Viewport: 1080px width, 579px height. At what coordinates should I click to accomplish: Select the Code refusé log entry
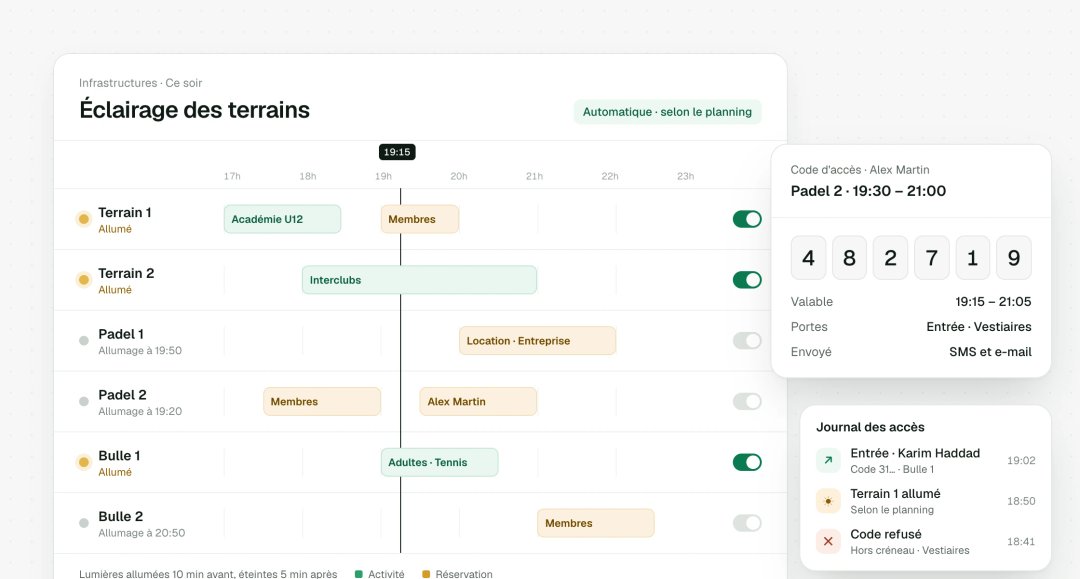click(x=925, y=542)
